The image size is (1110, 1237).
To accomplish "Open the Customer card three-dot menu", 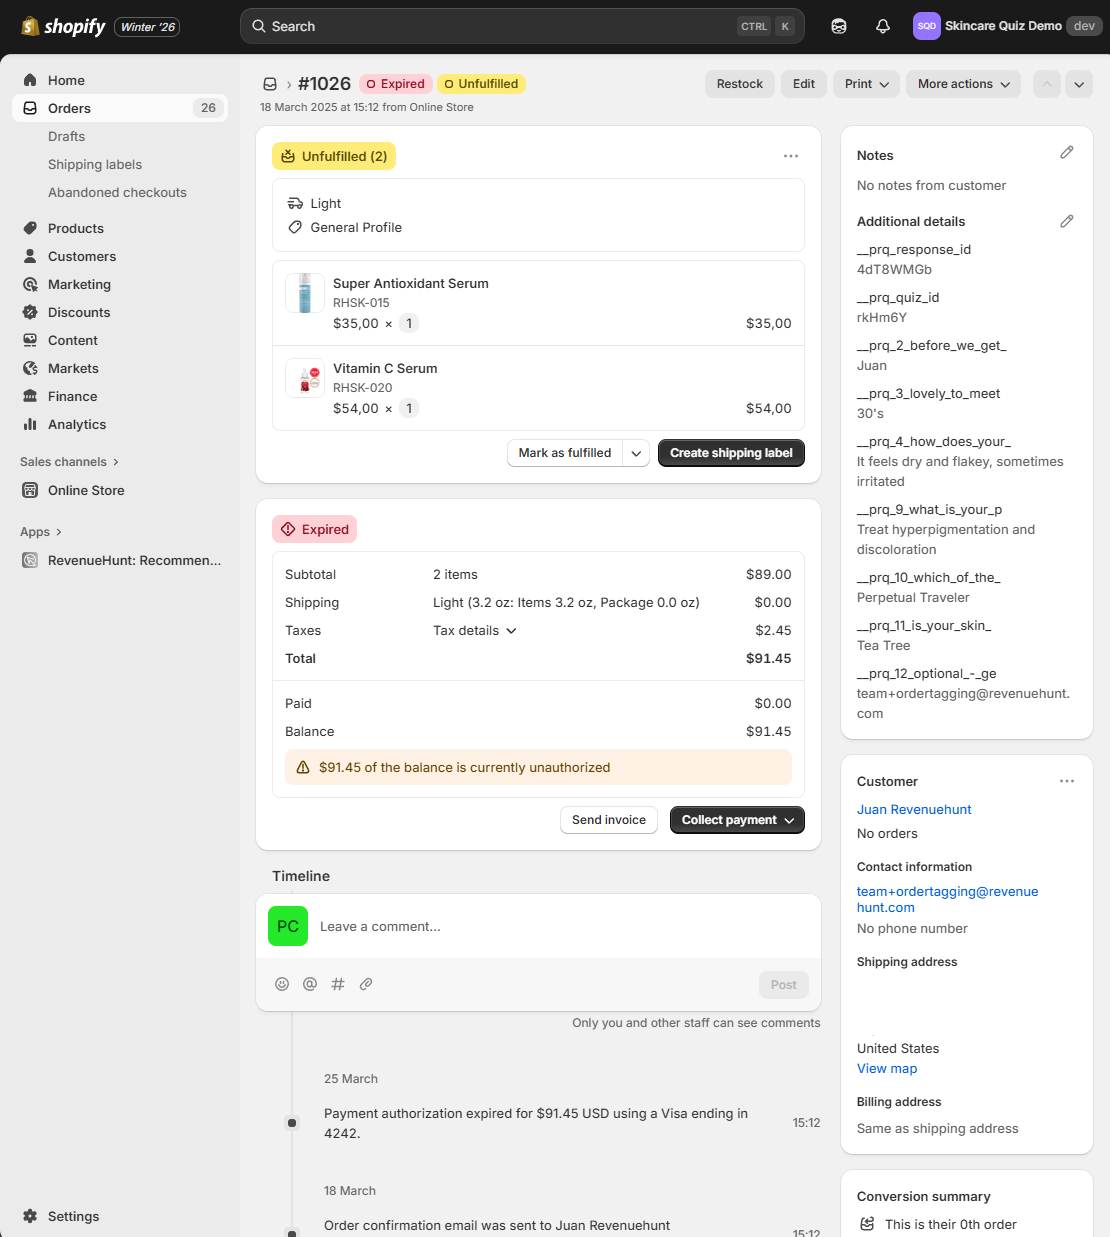I will pyautogui.click(x=1067, y=781).
